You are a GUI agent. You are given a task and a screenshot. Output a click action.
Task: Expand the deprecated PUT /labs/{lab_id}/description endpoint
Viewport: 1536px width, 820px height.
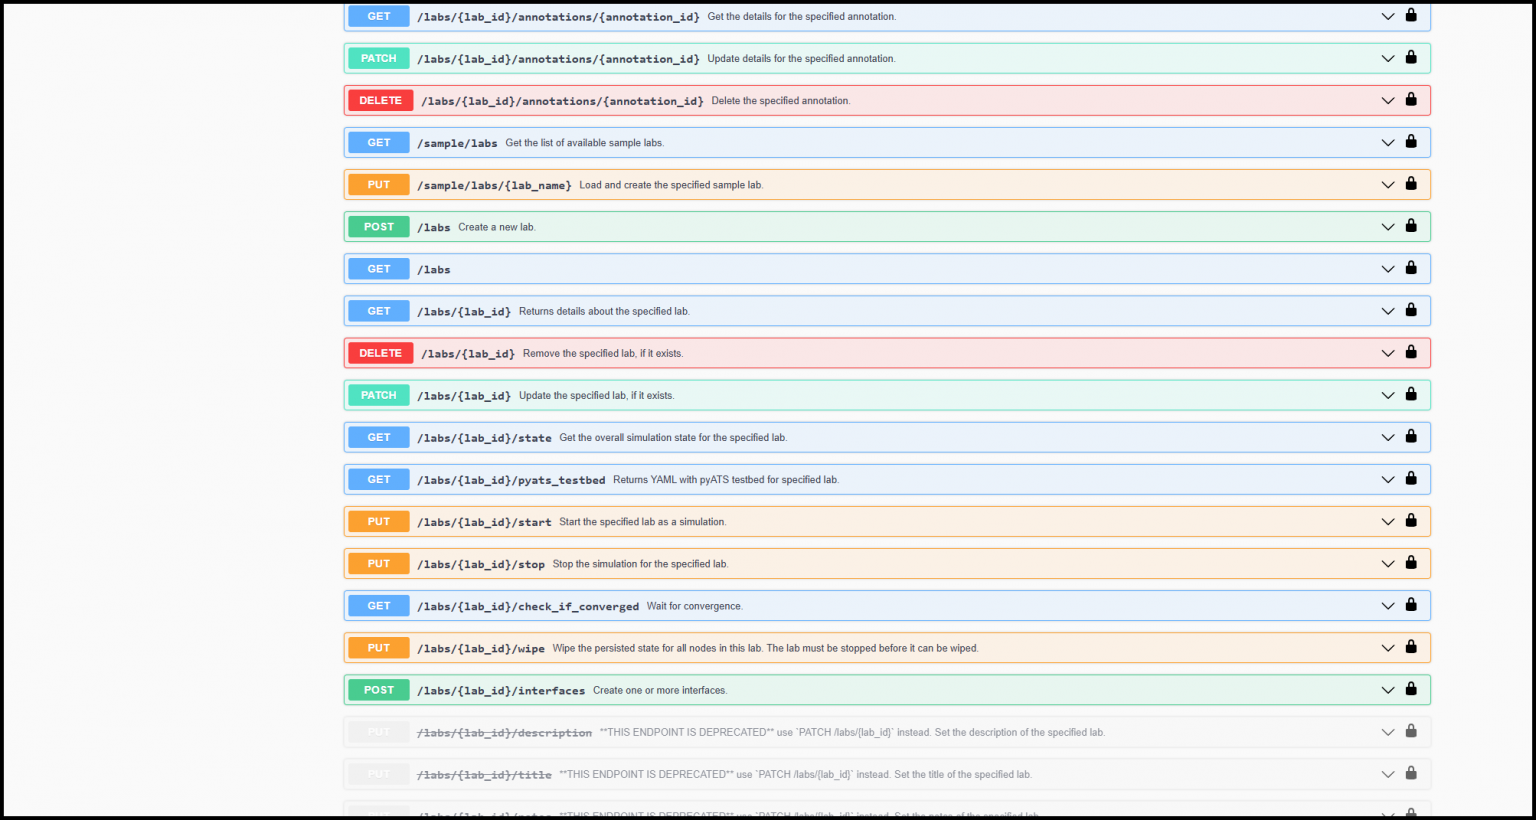point(1387,731)
